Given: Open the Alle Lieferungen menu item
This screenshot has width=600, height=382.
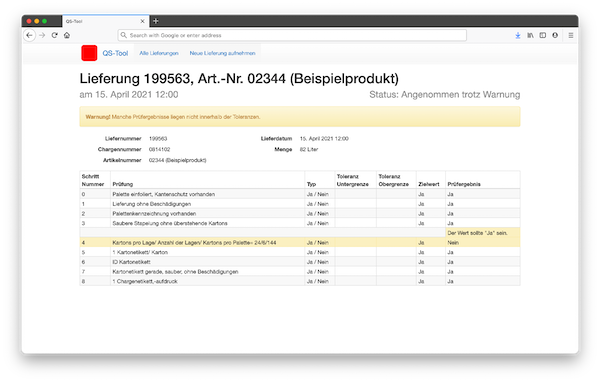Looking at the screenshot, I should [159, 53].
